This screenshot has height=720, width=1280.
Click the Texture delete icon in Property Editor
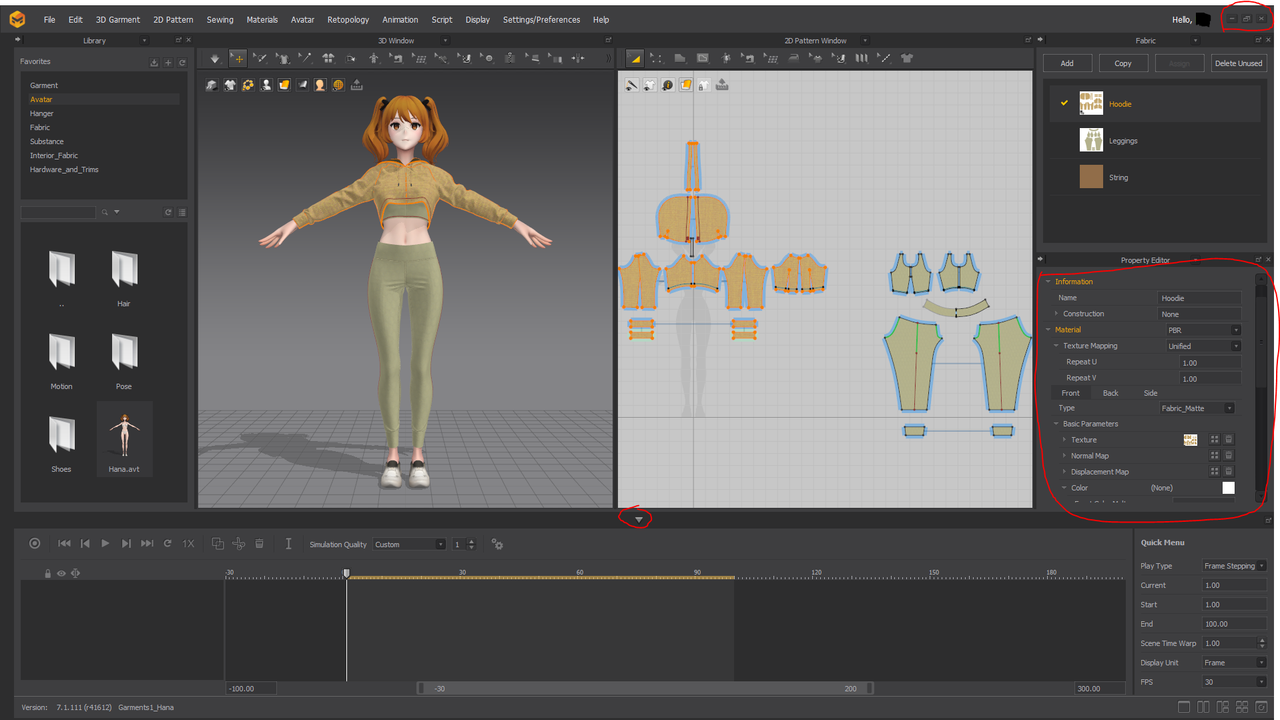pyautogui.click(x=1229, y=440)
